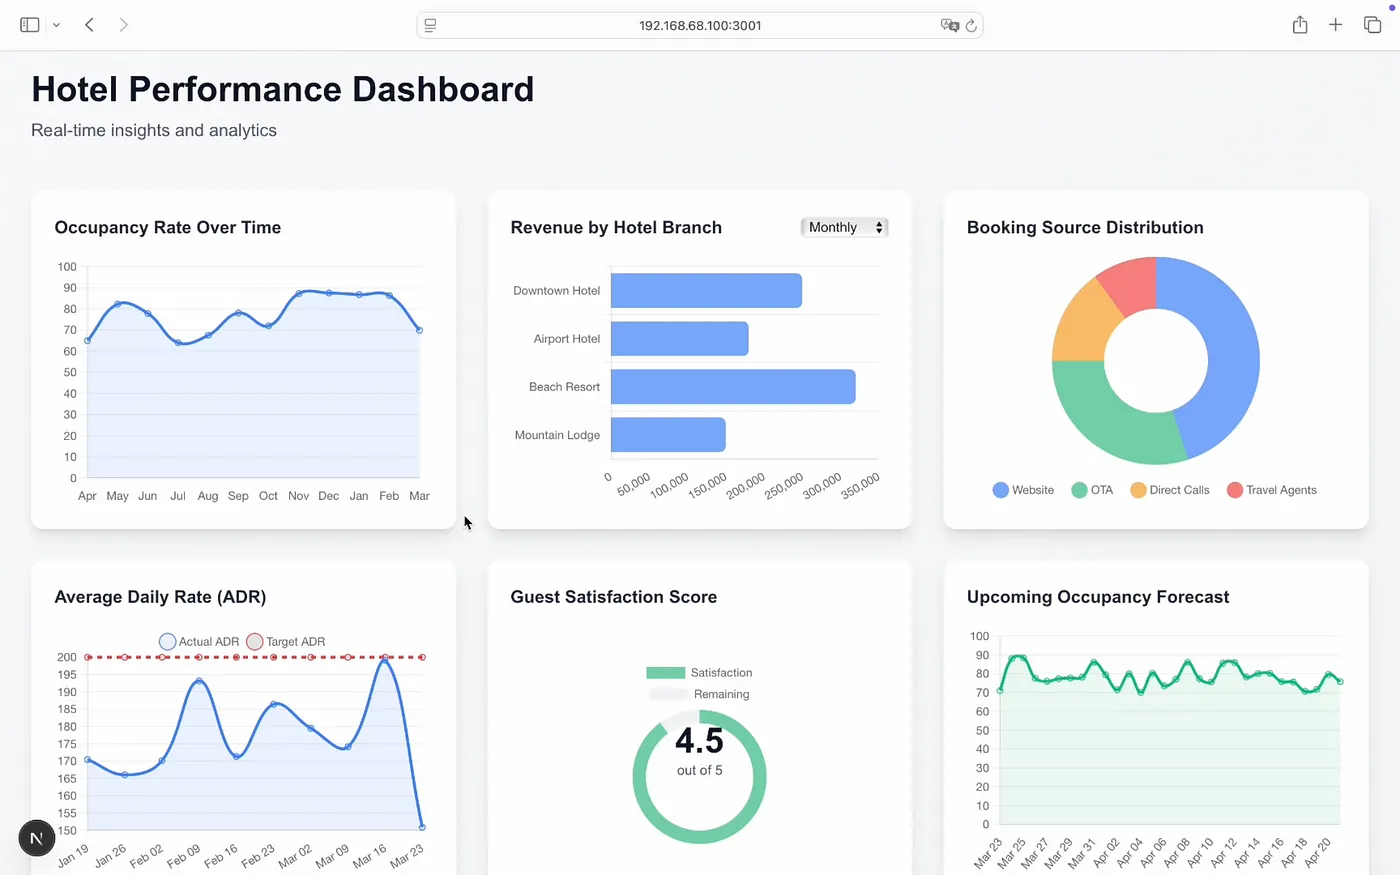Image resolution: width=1400 pixels, height=875 pixels.
Task: Click the translate icon in address bar
Action: 948,26
